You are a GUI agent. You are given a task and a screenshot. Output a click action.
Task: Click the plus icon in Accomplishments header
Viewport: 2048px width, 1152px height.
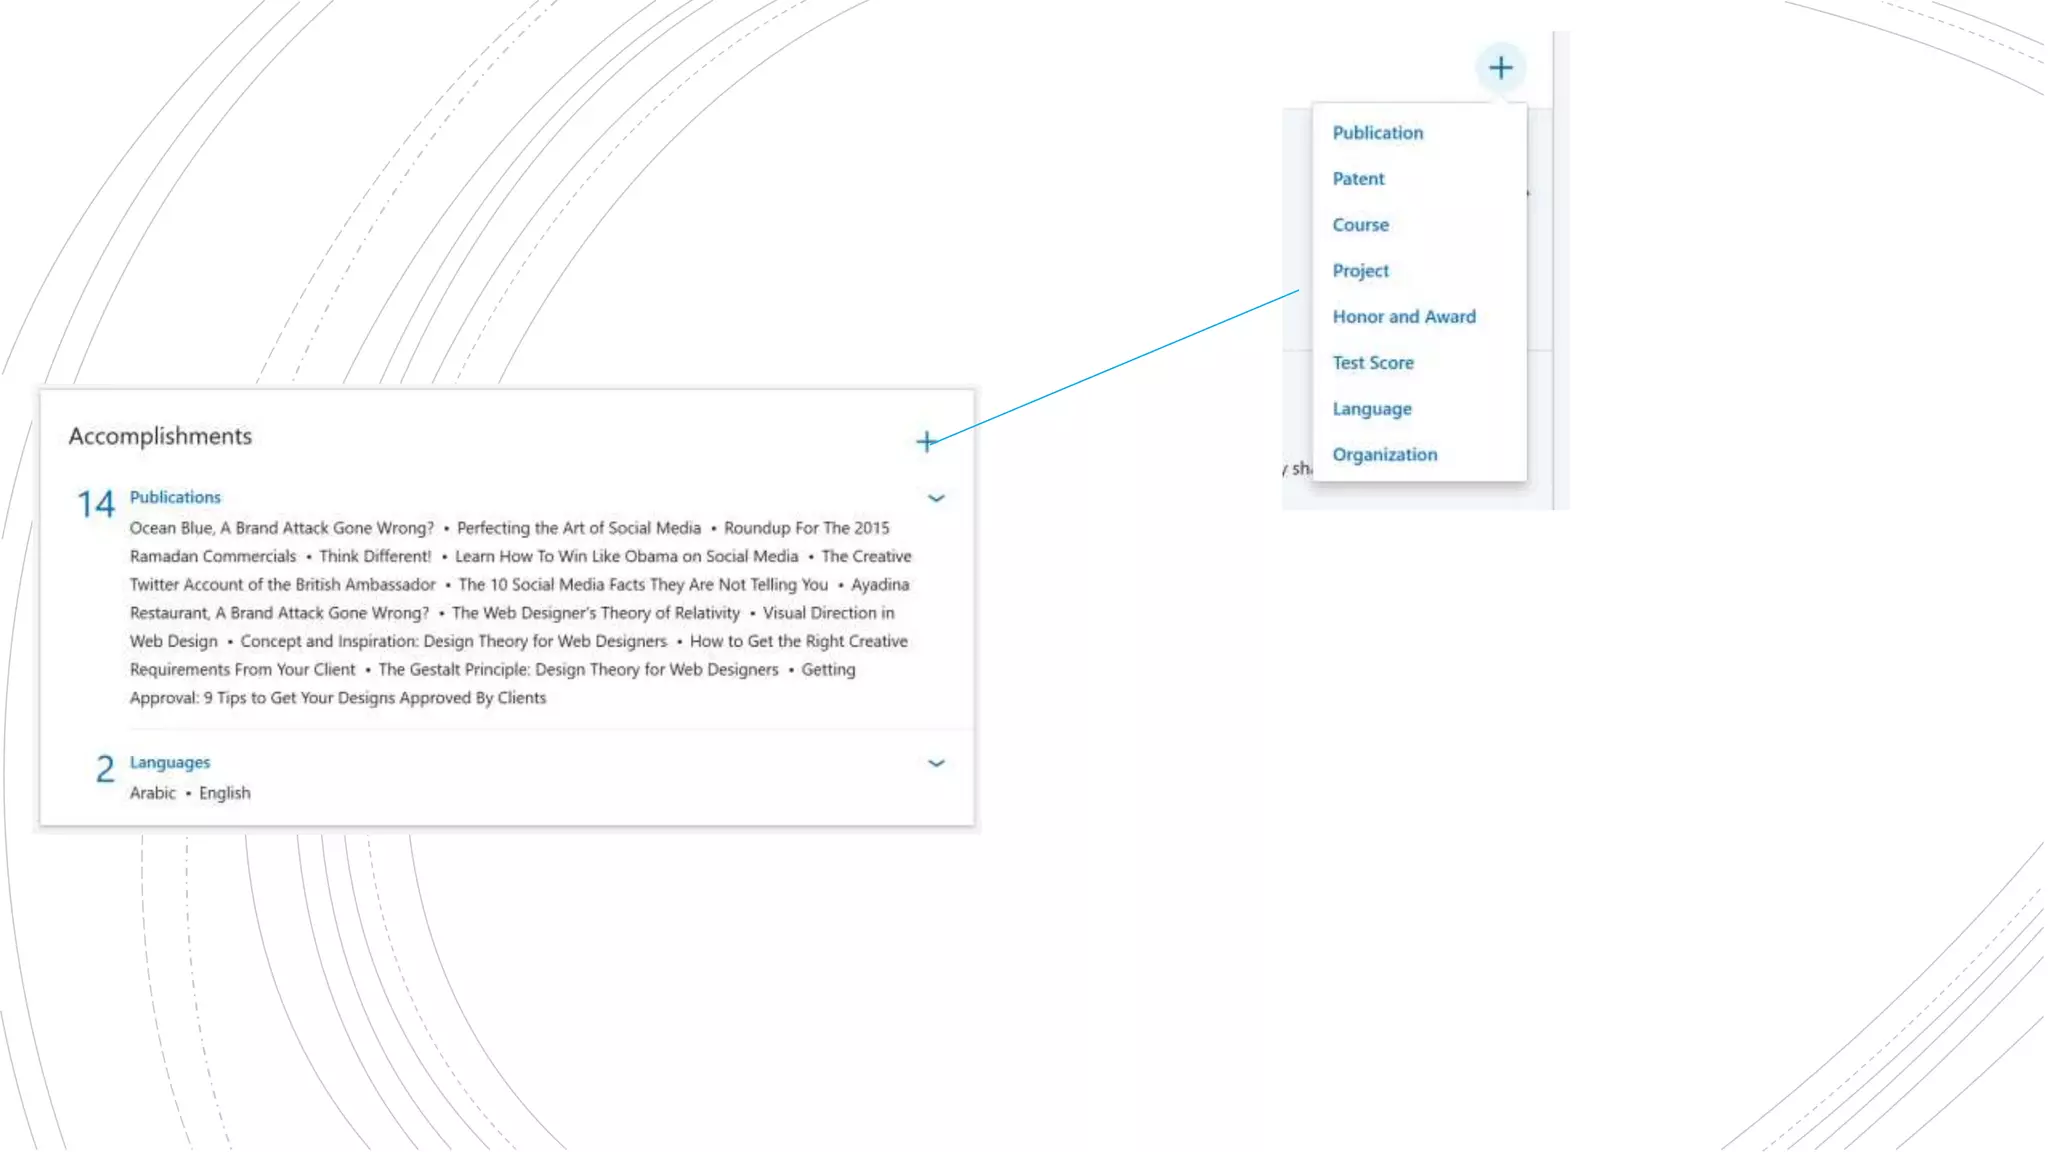tap(926, 441)
